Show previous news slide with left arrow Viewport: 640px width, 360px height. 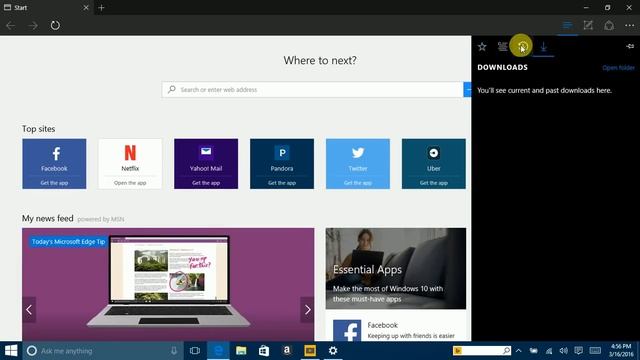[29, 310]
